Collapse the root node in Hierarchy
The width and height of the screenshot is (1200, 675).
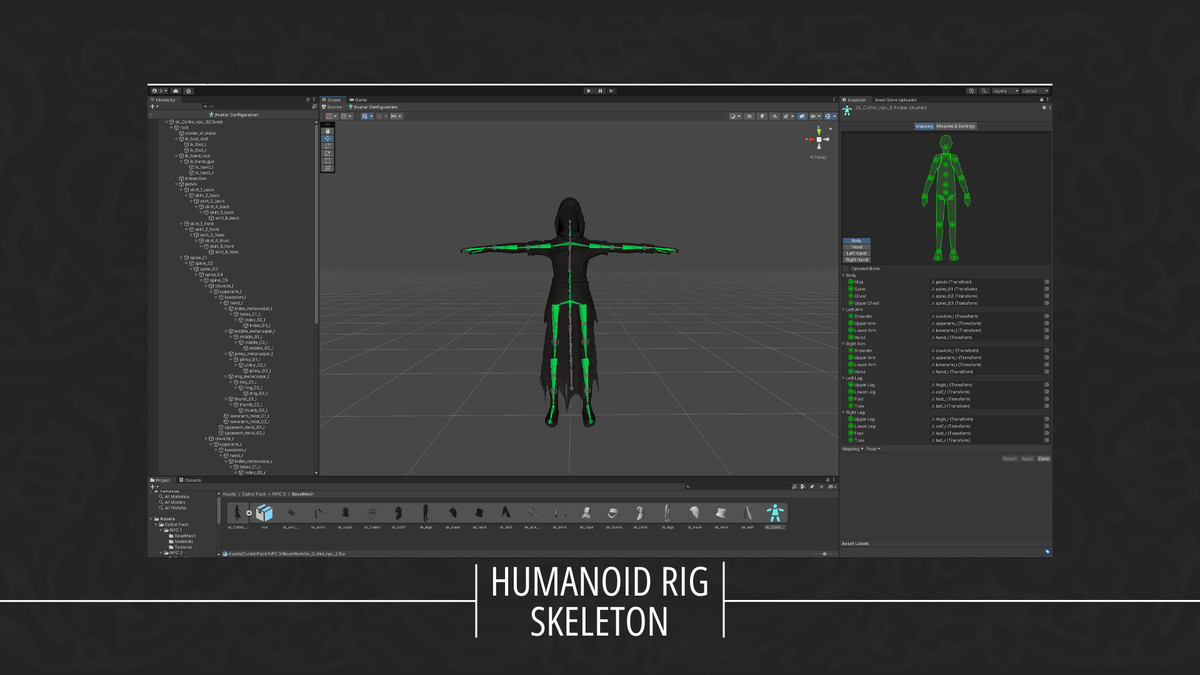[172, 127]
